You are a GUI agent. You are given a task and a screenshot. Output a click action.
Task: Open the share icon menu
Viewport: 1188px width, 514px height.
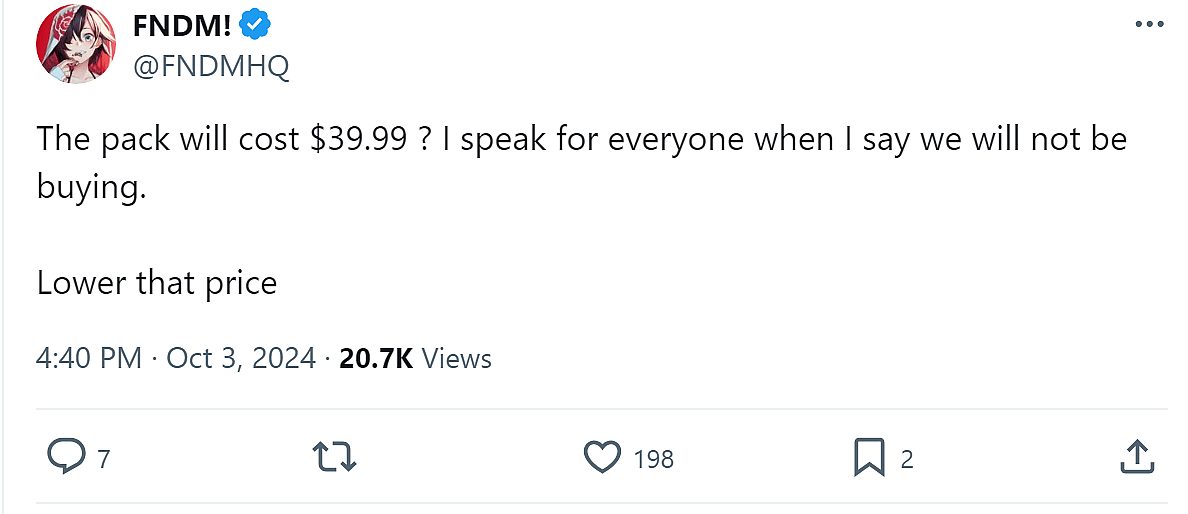coord(1136,459)
